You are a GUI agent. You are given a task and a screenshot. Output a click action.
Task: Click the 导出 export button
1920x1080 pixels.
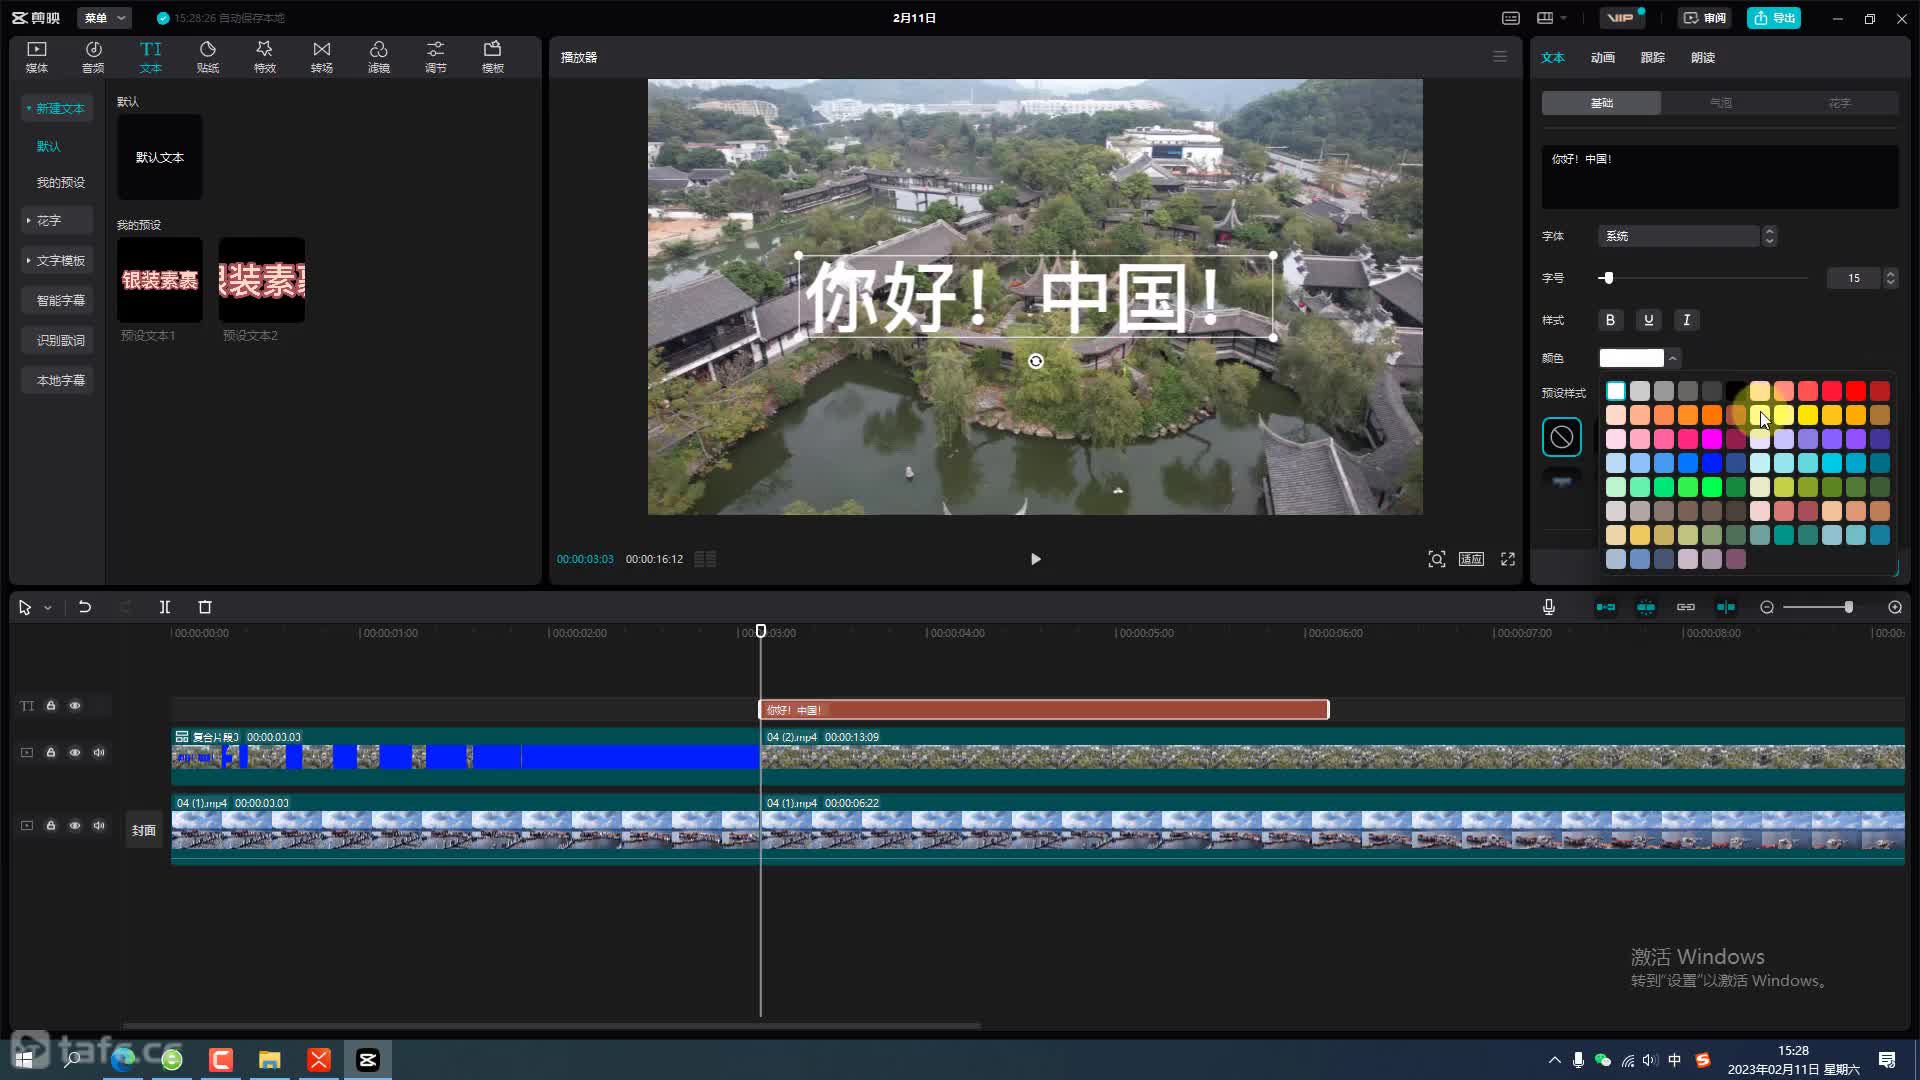pyautogui.click(x=1774, y=18)
